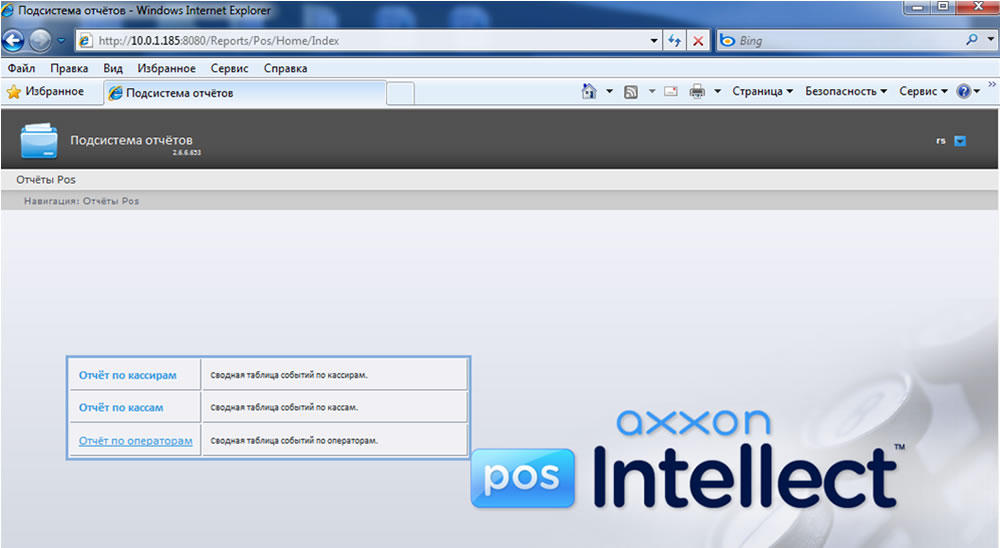Click the report subsystem printer logo icon
This screenshot has width=1000, height=548.
click(x=39, y=140)
